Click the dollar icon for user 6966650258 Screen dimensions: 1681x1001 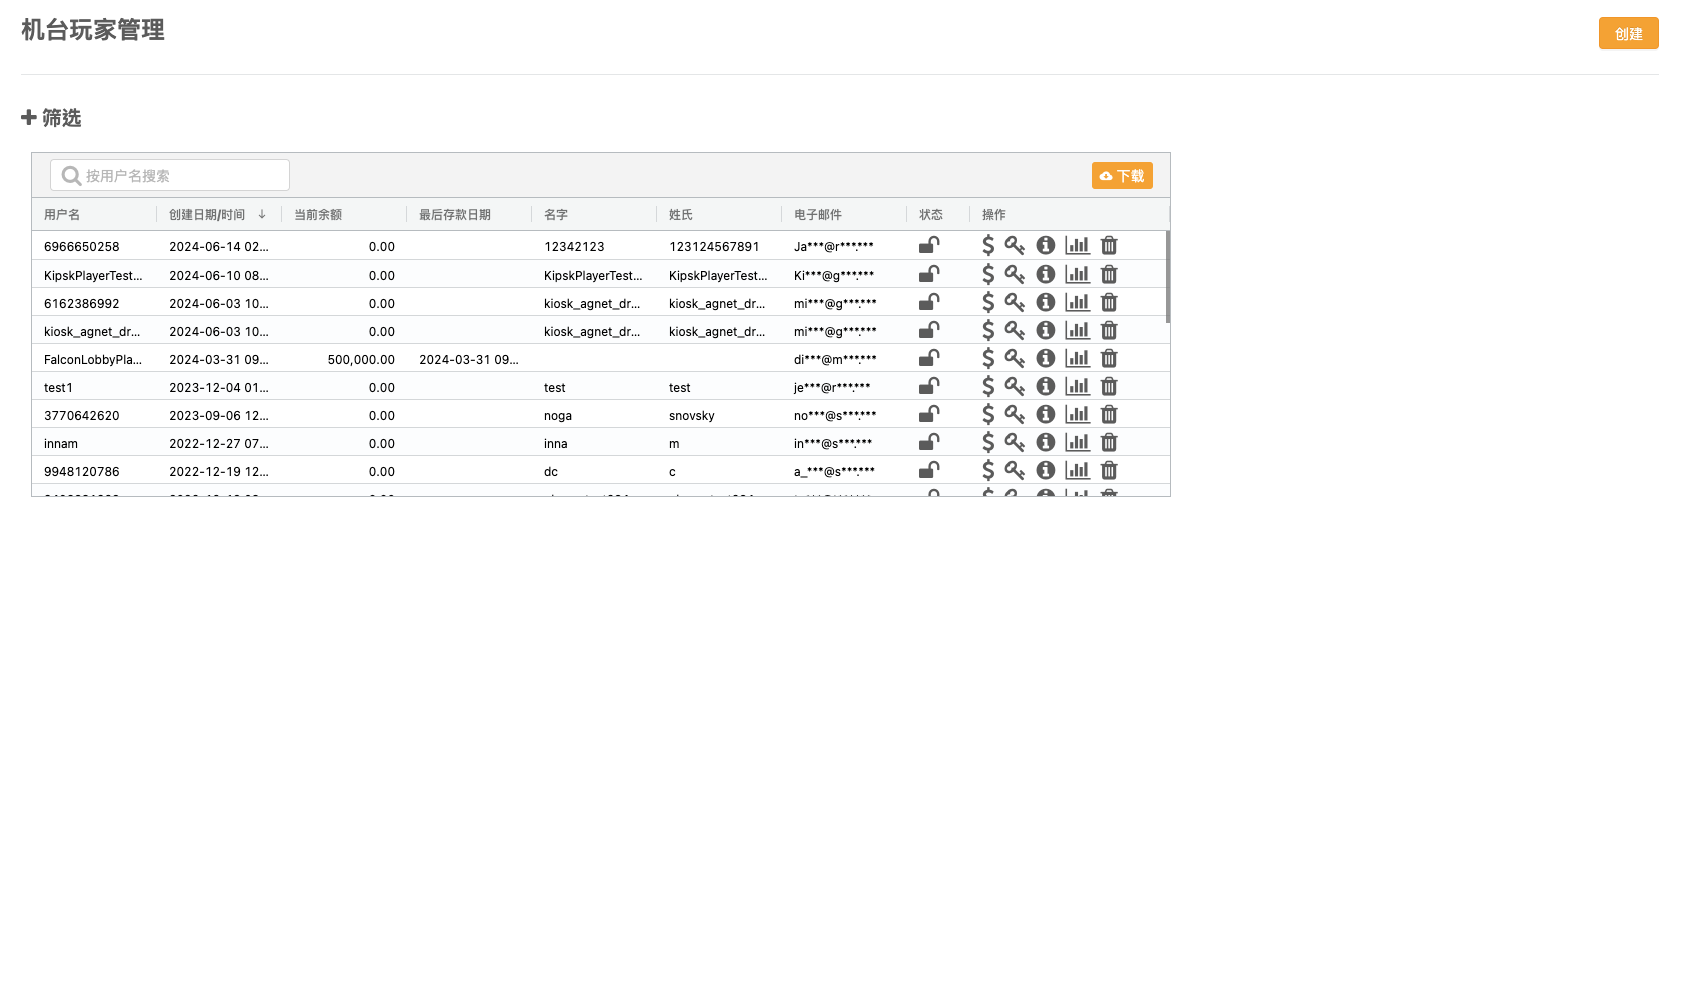coord(988,246)
